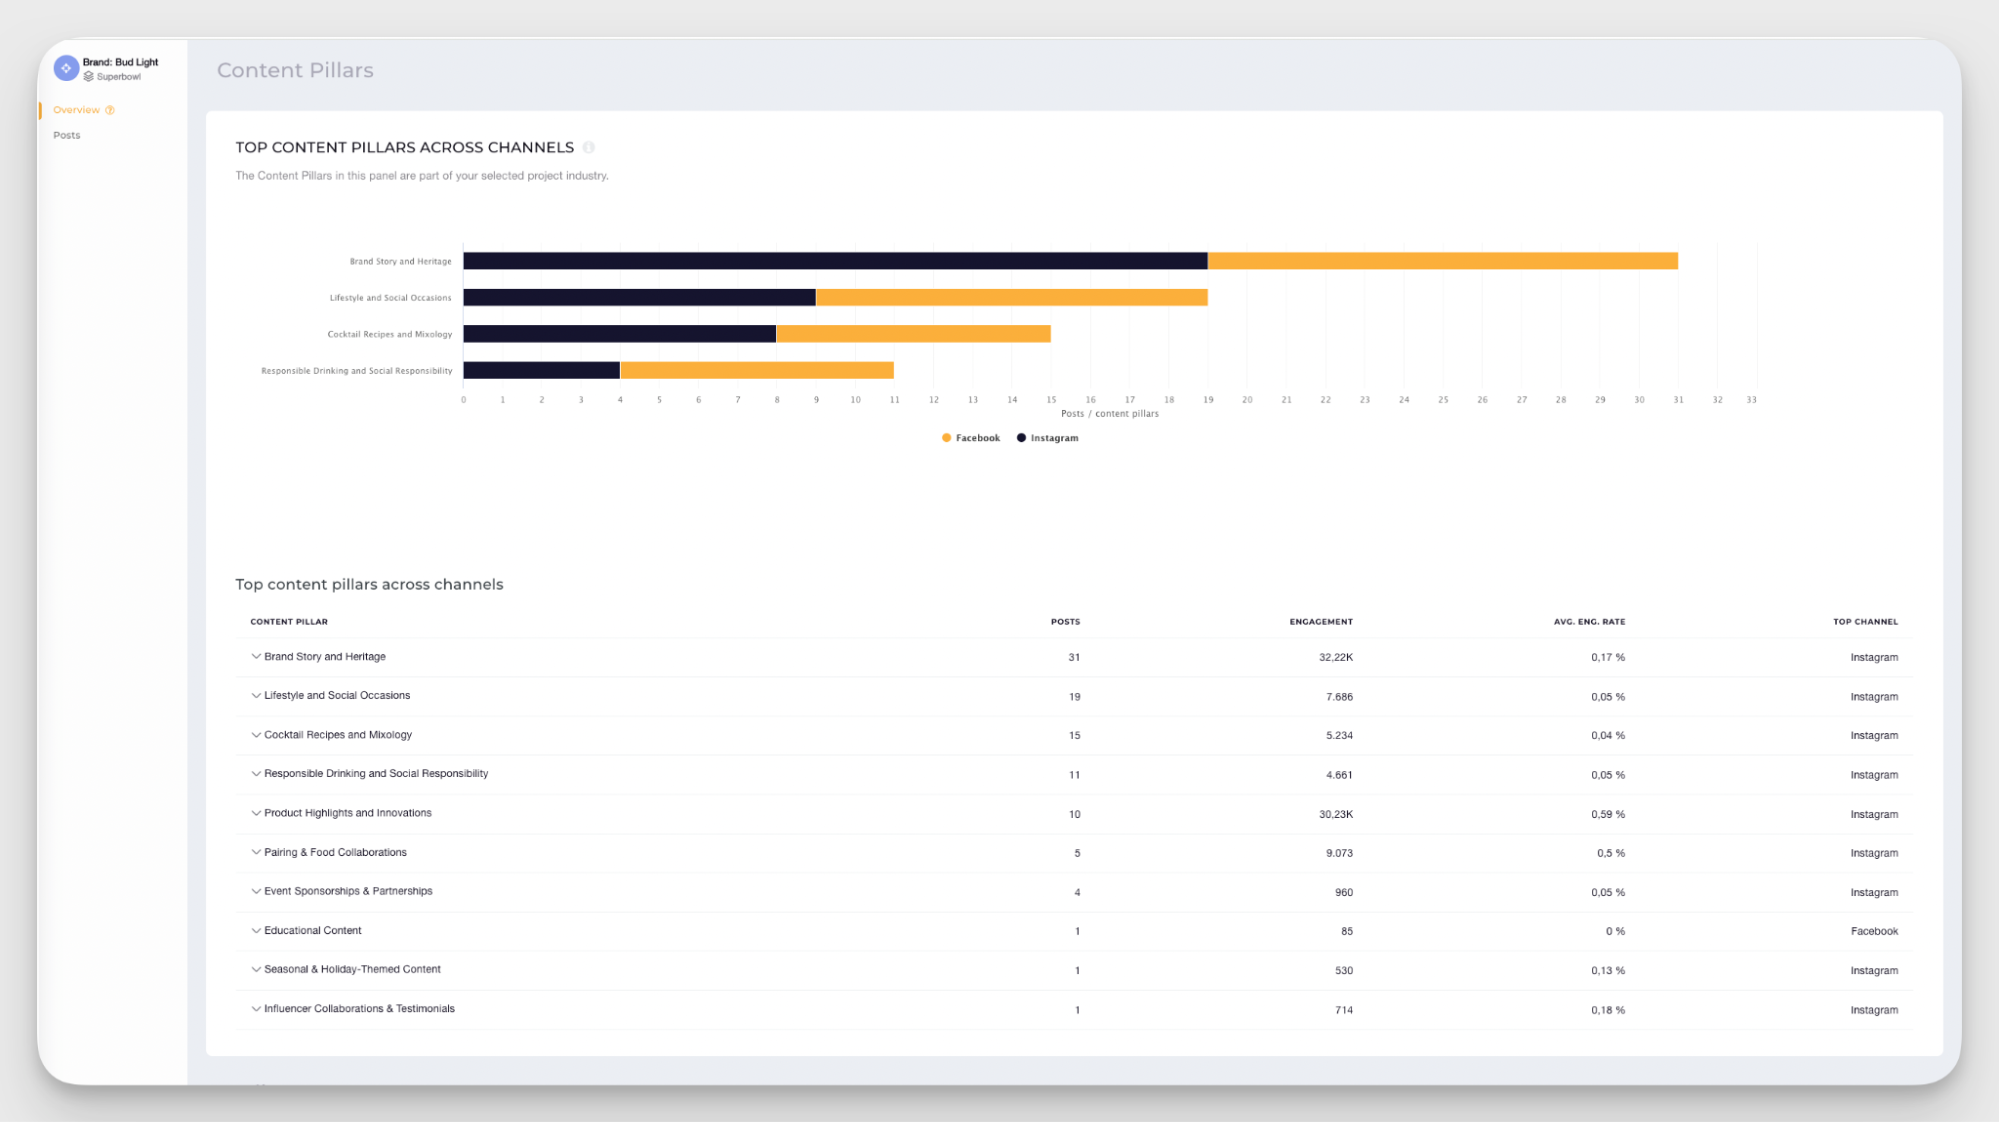Toggle the Lifestyle and Social Occasions chart bar

click(830, 296)
